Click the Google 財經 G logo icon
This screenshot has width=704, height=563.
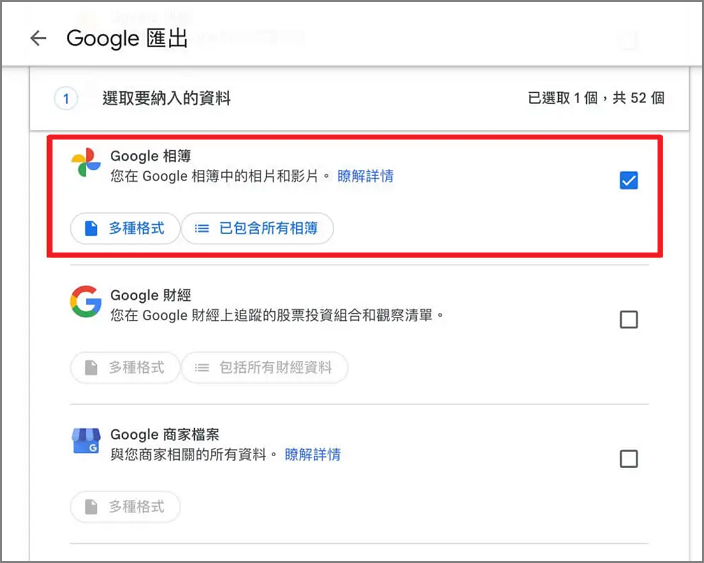(85, 301)
